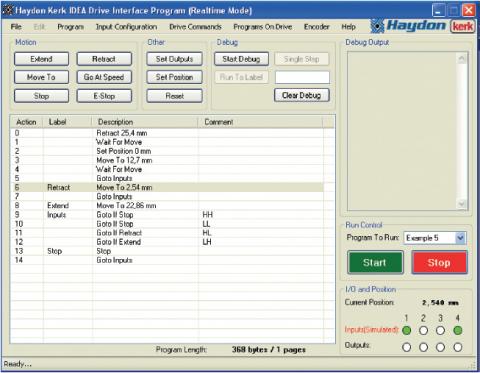Open the Input Configuration menu

(126, 27)
